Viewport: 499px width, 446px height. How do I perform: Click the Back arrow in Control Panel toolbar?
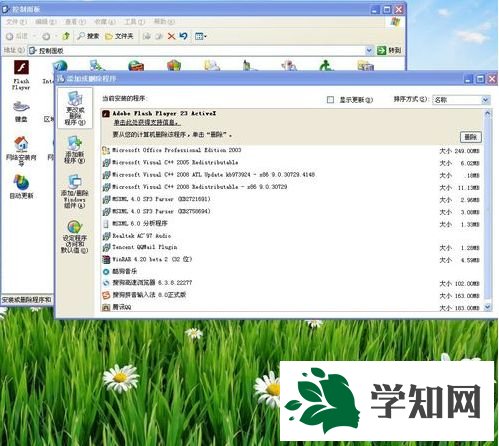17,36
